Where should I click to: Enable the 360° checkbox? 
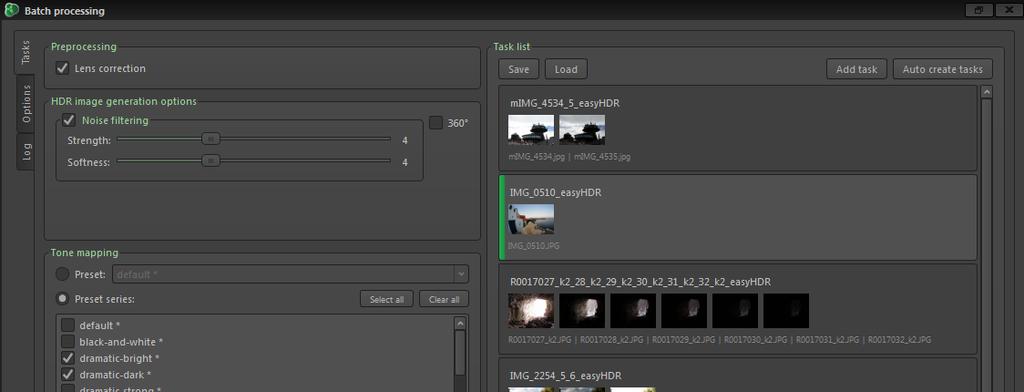click(x=436, y=122)
